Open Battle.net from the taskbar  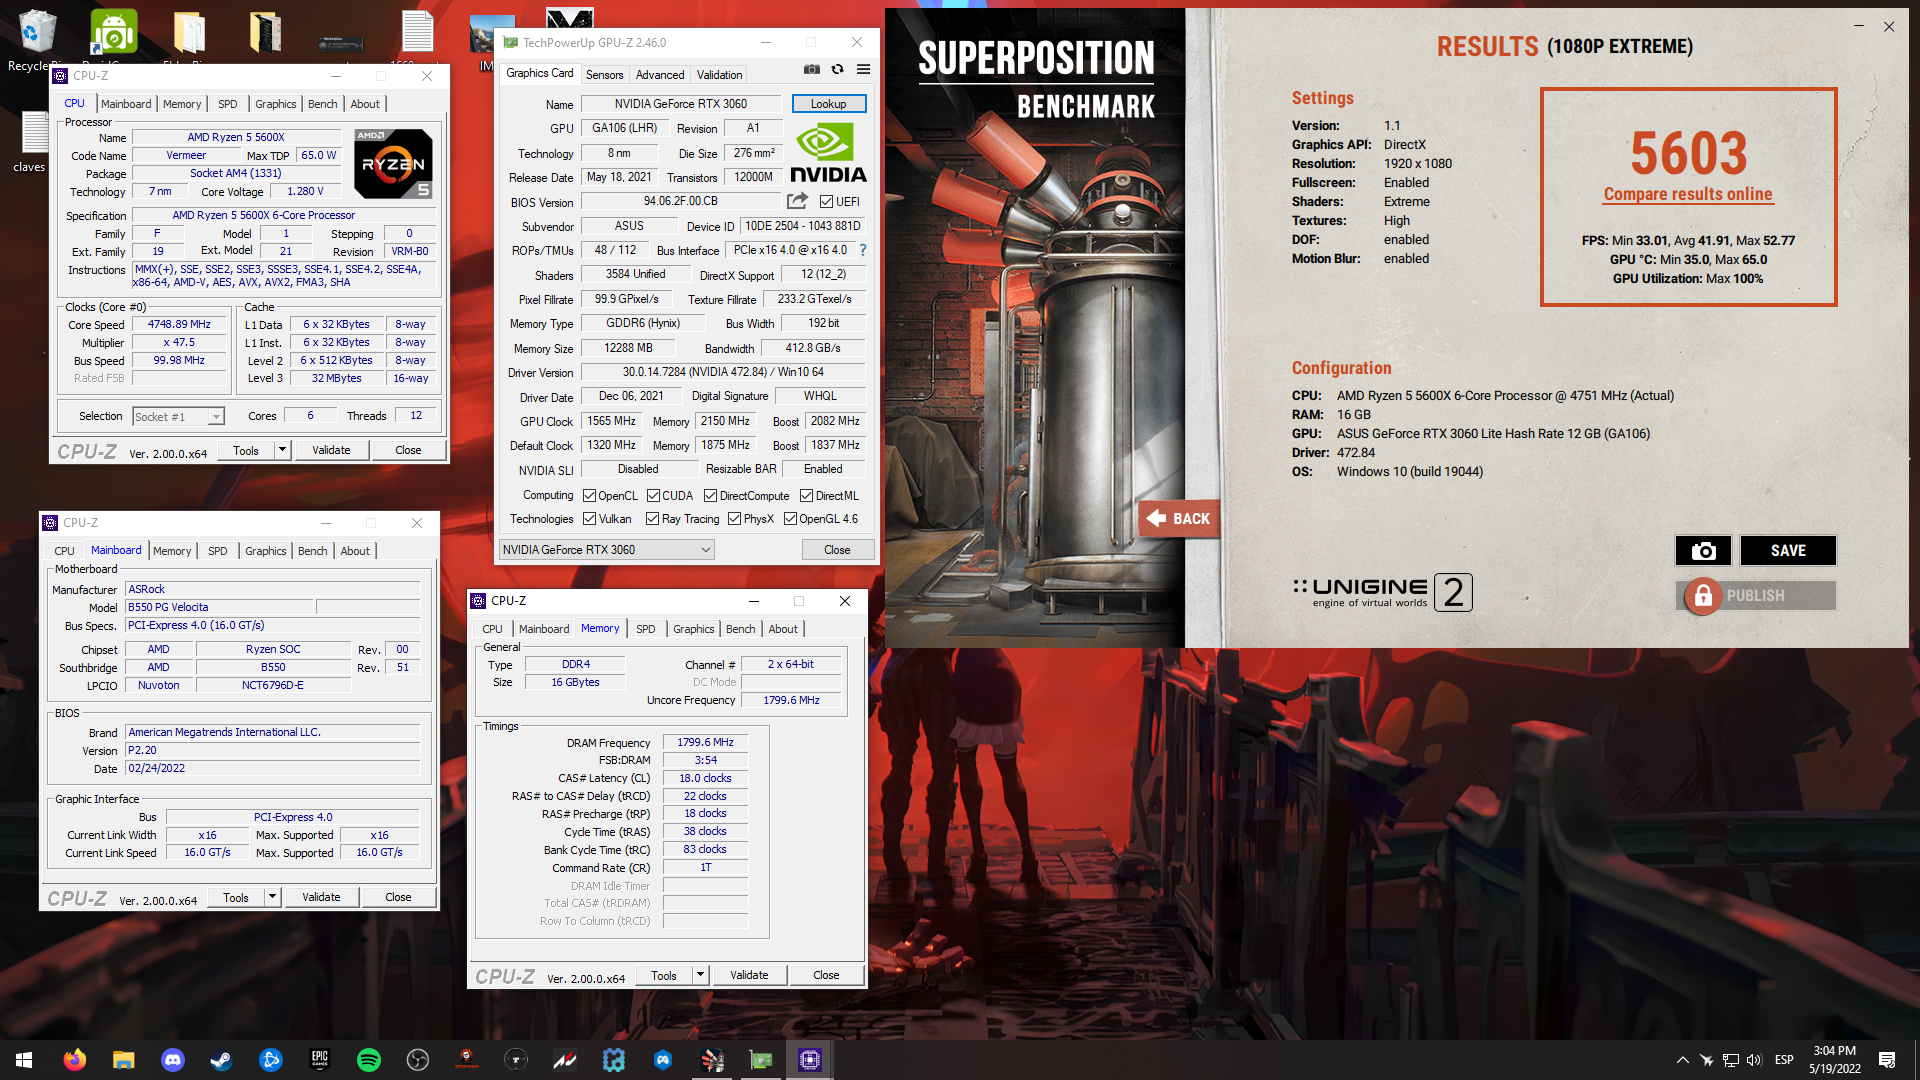click(270, 1060)
